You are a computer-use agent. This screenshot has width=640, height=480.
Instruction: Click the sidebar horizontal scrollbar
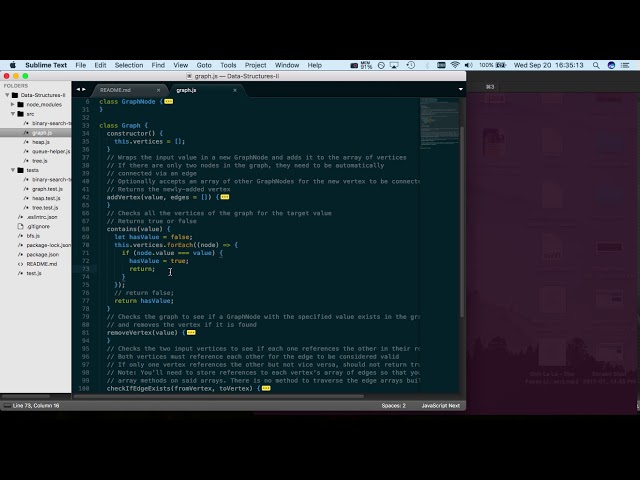tap(25, 396)
